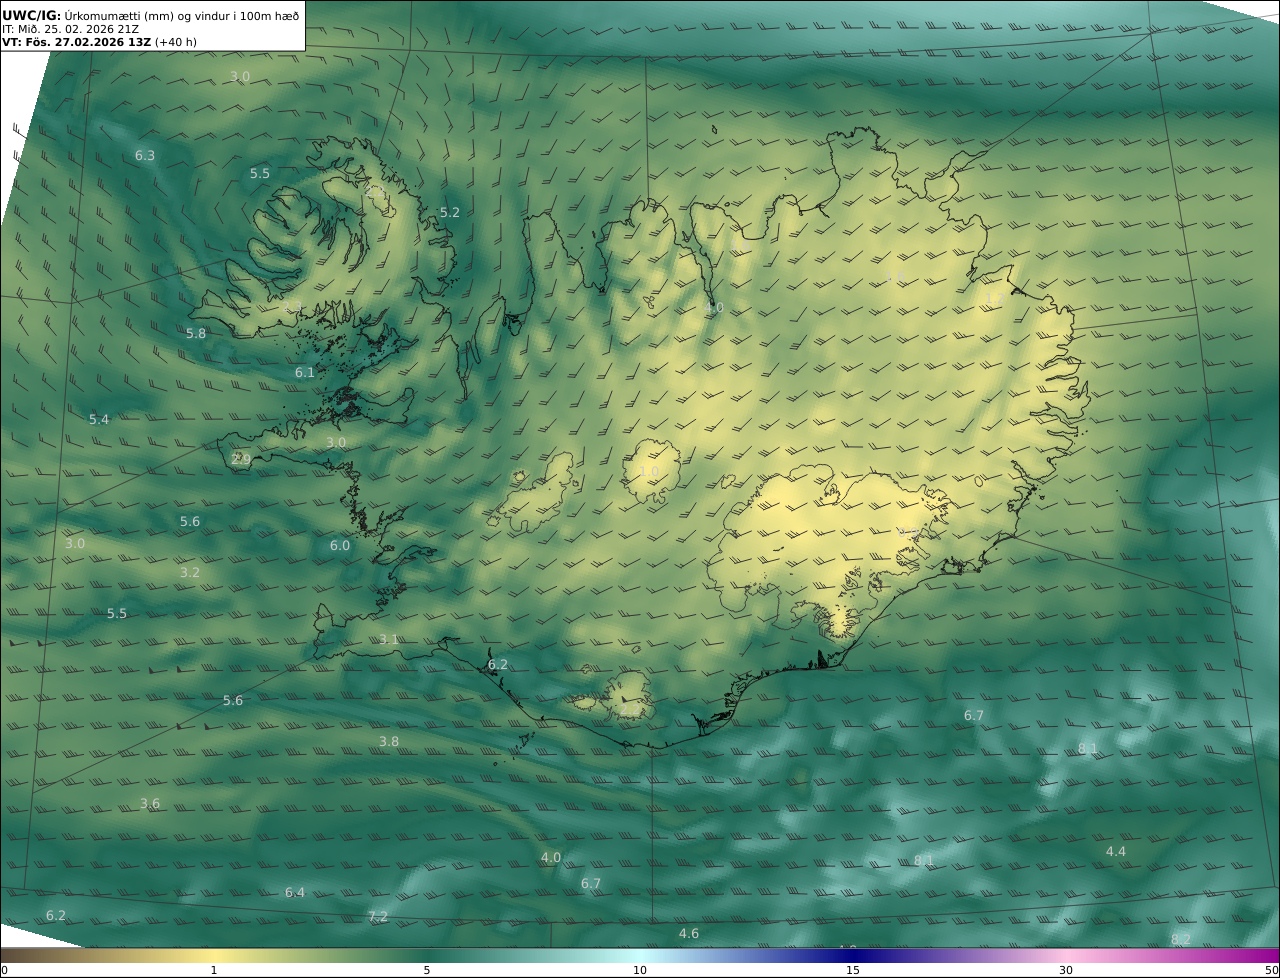Click the colorbar tick label 30
The width and height of the screenshot is (1280, 978).
[1066, 970]
